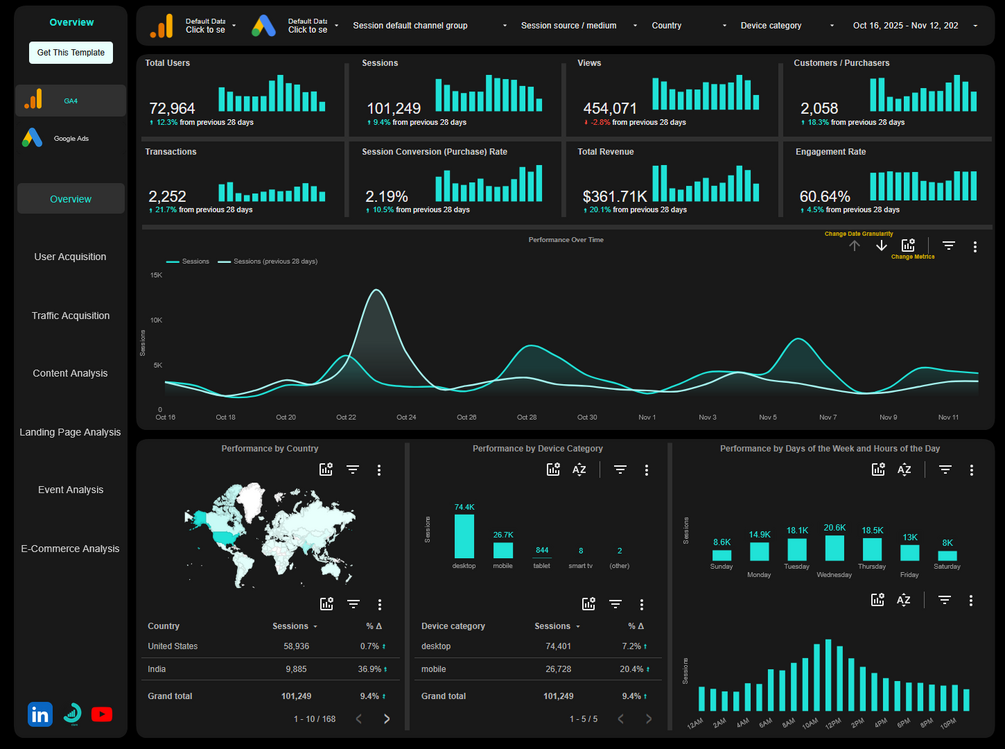
Task: Open optional metrics on device category bar chart
Action: coord(553,470)
